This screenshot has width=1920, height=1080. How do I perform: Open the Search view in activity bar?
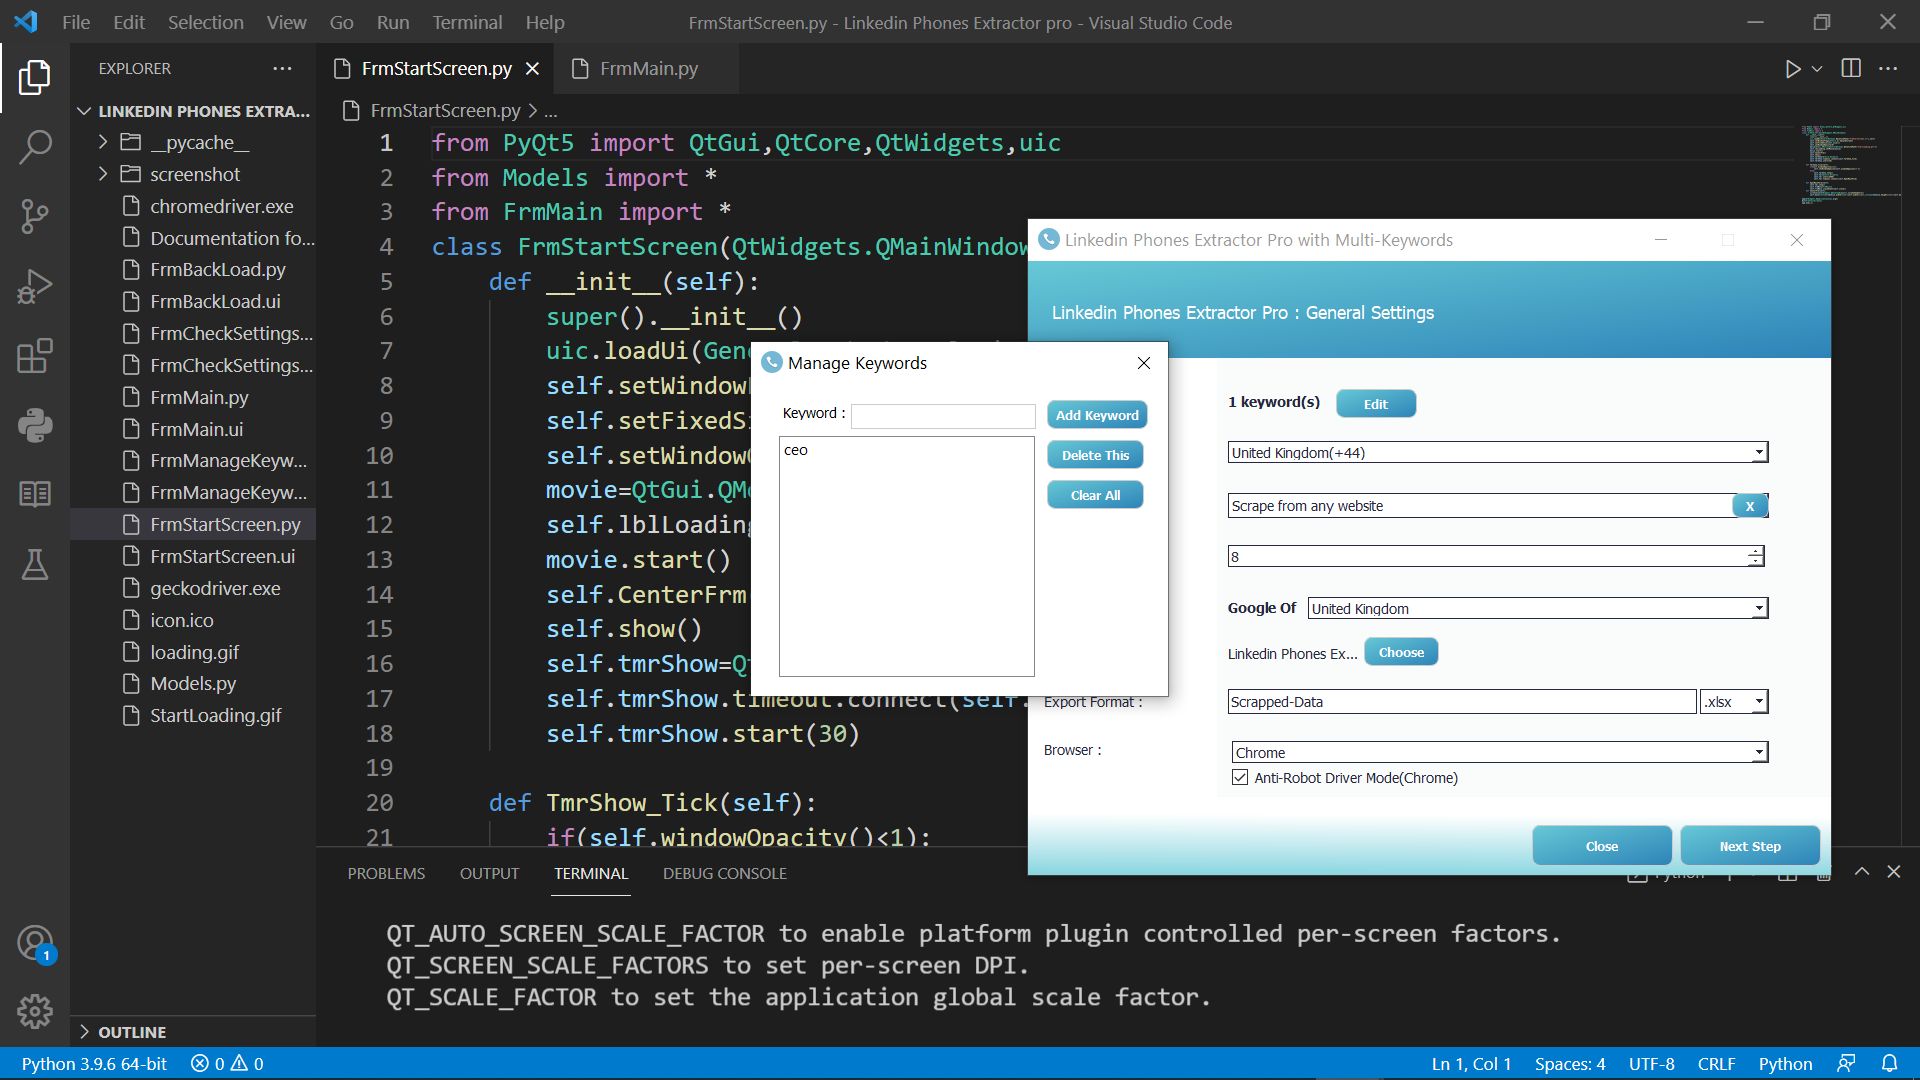point(35,147)
